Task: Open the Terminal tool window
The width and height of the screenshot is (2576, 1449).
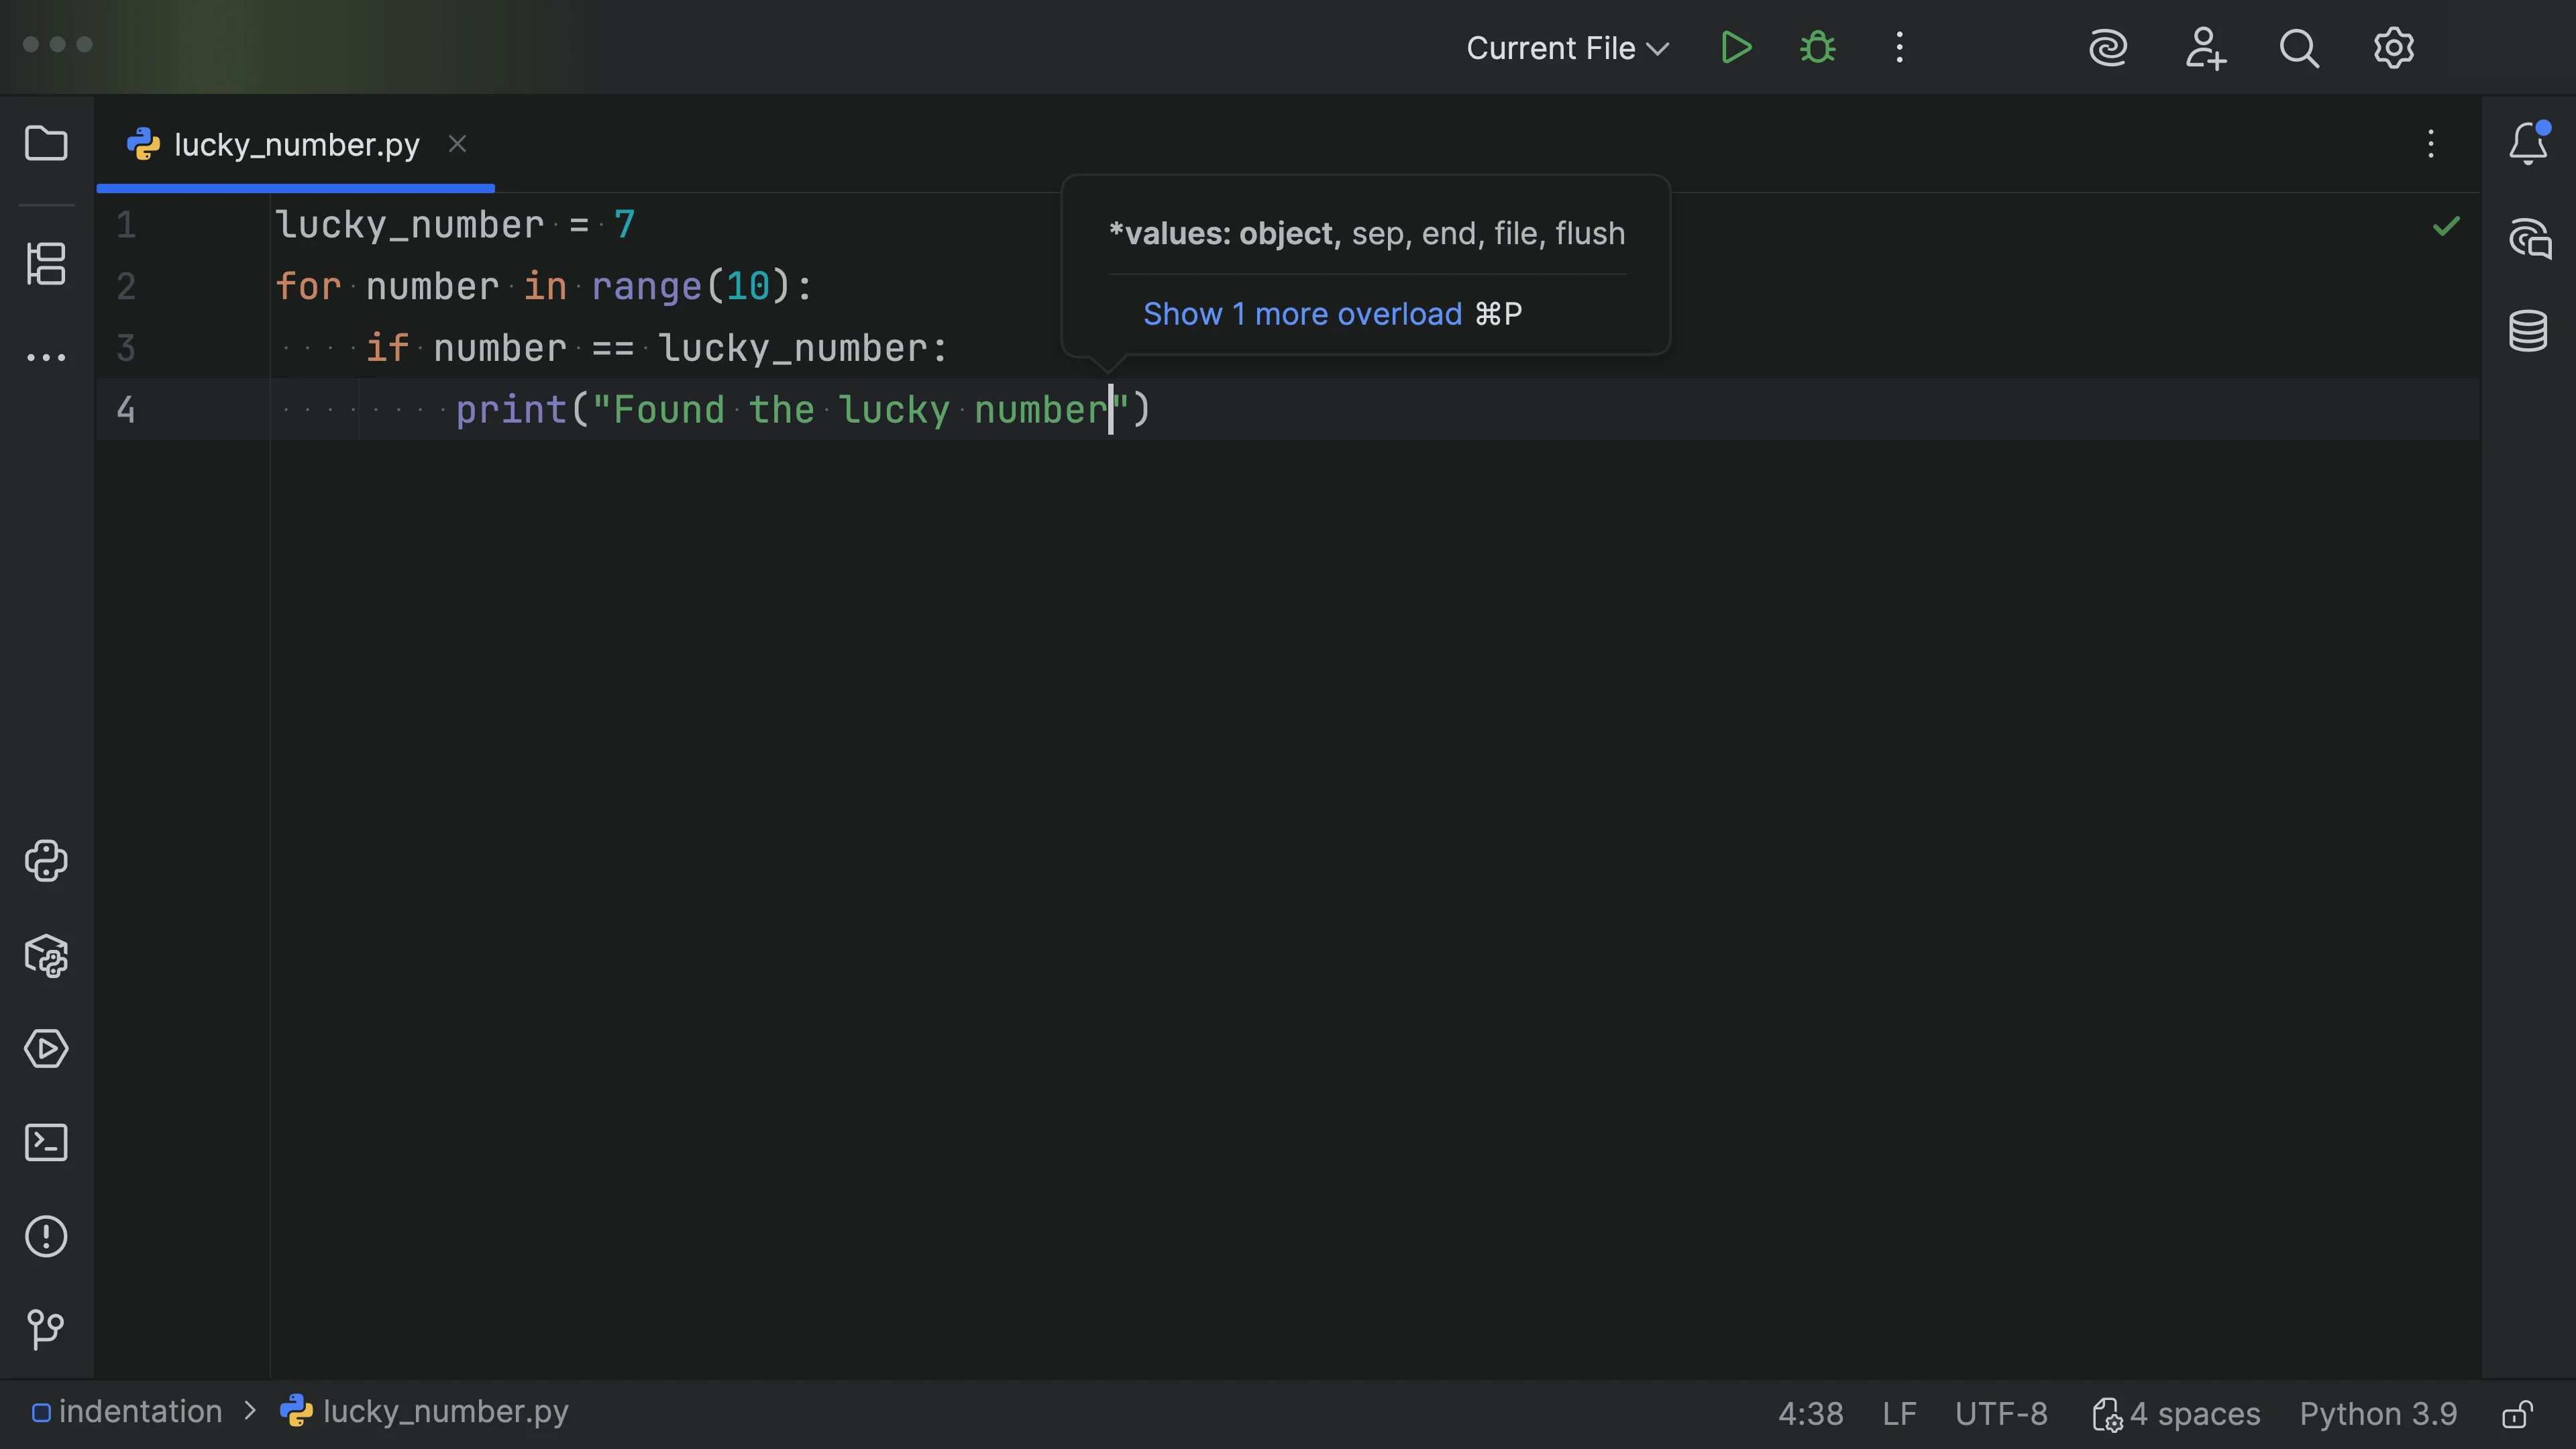Action: (46, 1142)
